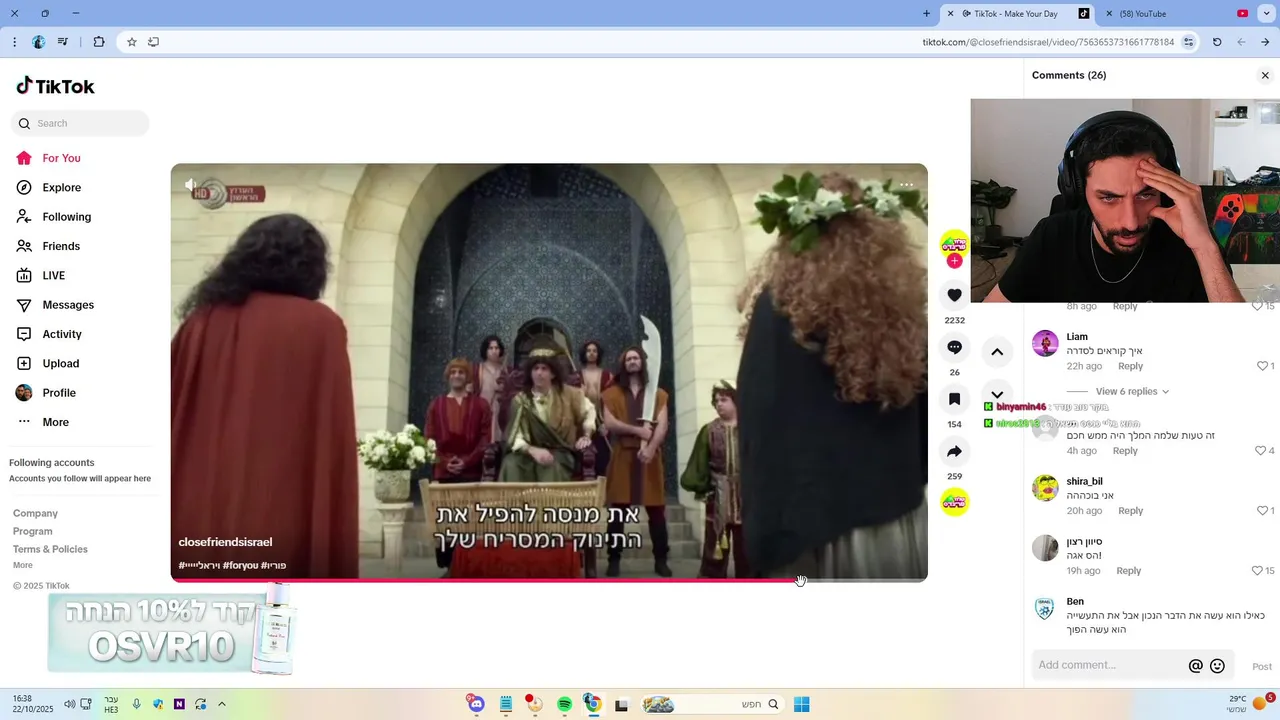Open the #foryou hashtag
1280x720 pixels.
(241, 565)
